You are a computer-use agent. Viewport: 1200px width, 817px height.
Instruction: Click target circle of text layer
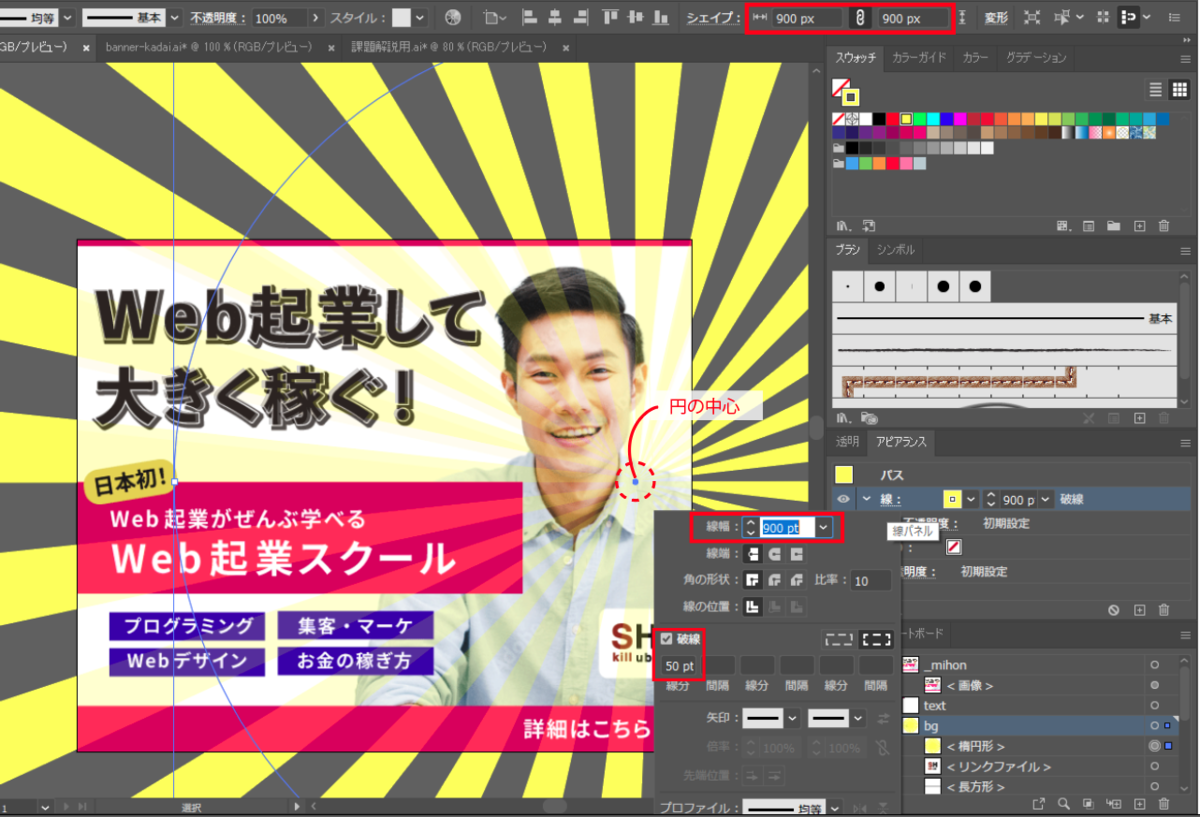click(x=1154, y=706)
